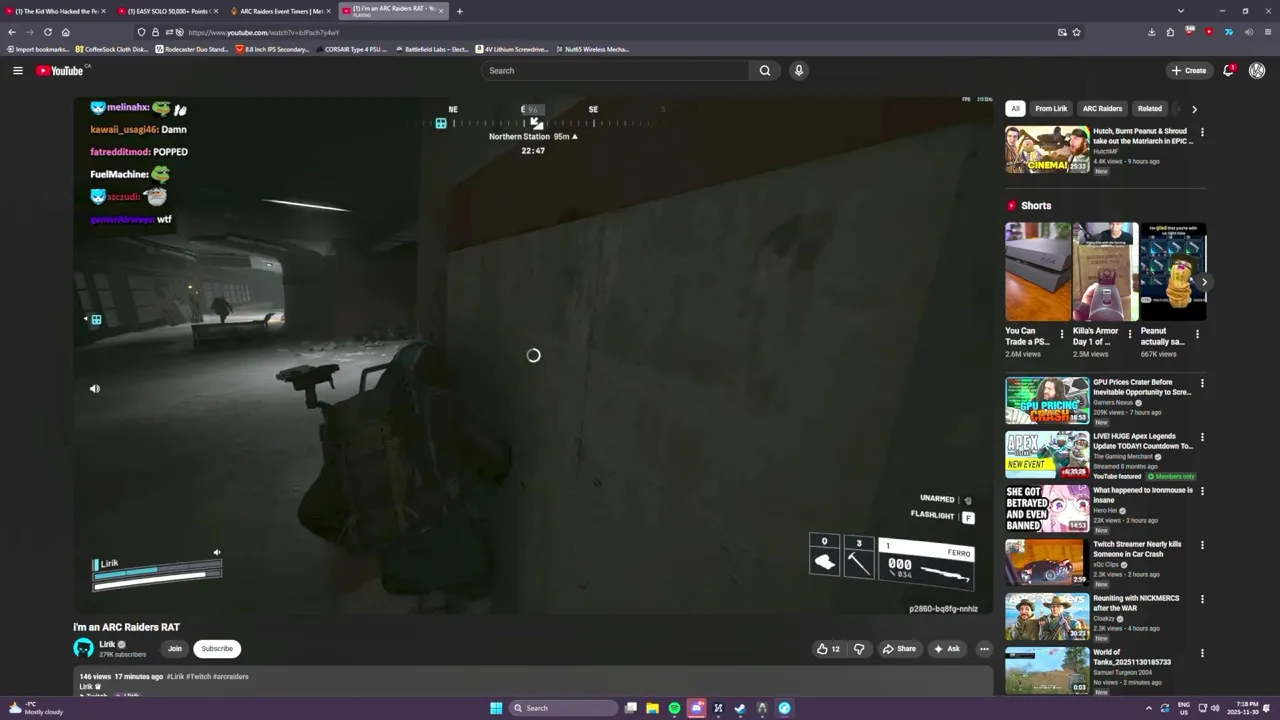Dislike this video
This screenshot has height=720, width=1280.
(x=859, y=649)
